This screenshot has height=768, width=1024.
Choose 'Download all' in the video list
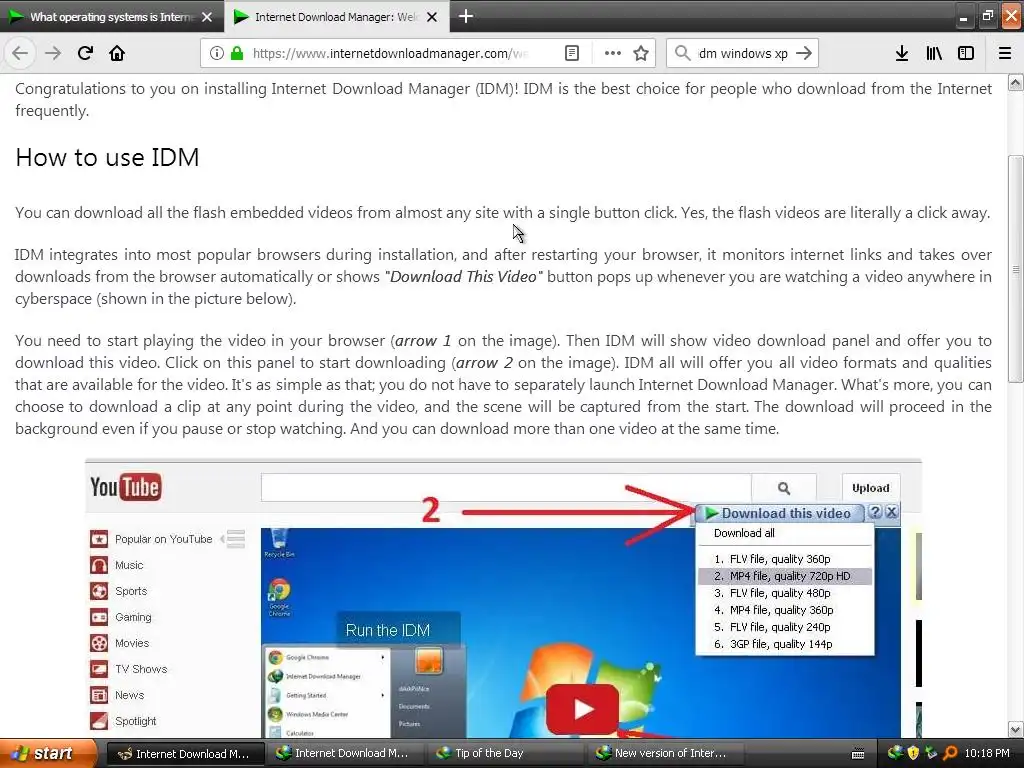click(744, 533)
